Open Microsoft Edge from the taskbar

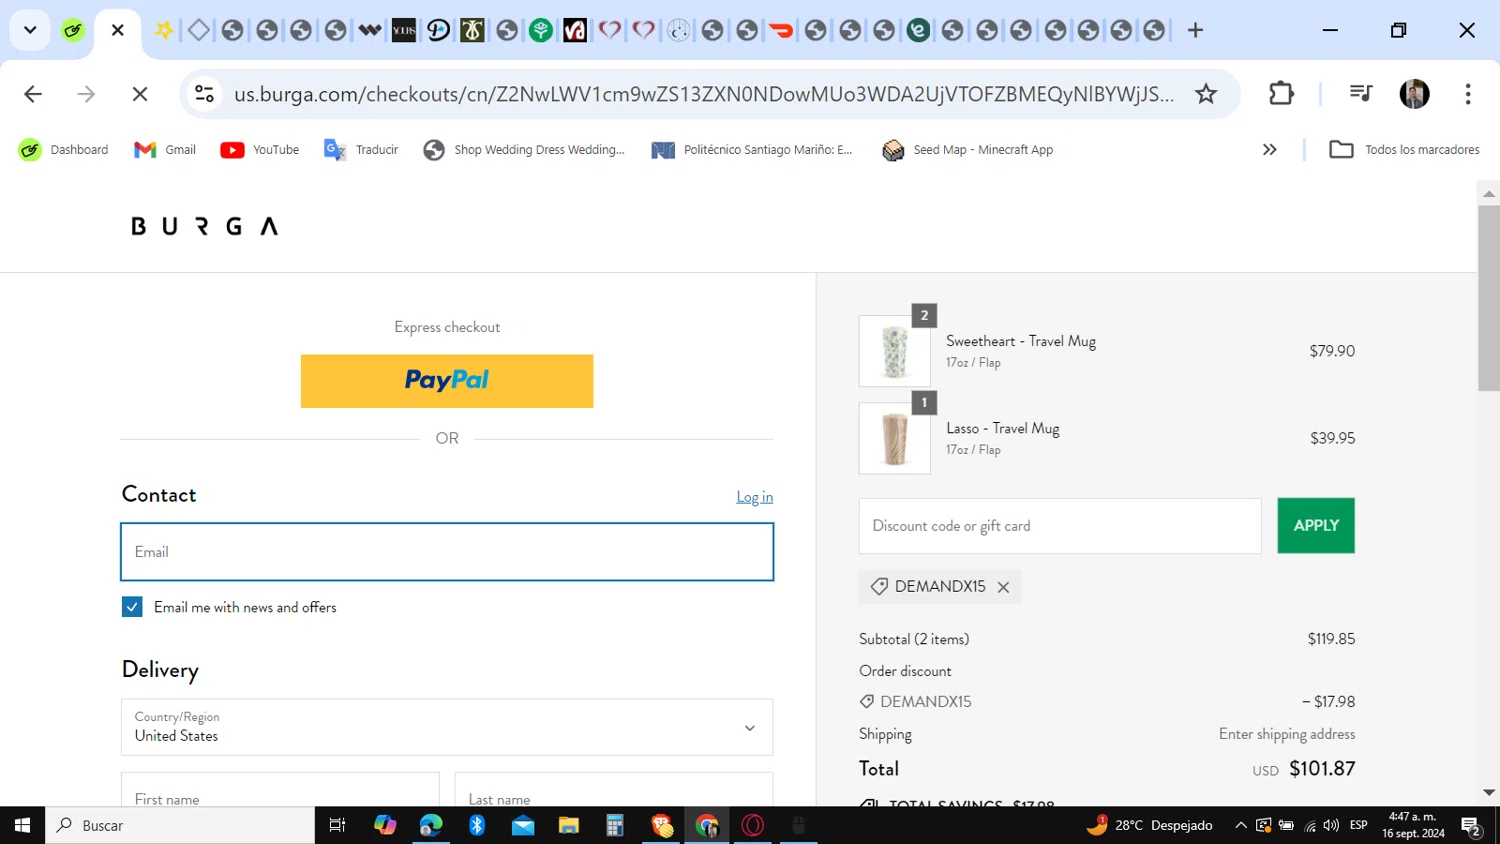point(431,825)
